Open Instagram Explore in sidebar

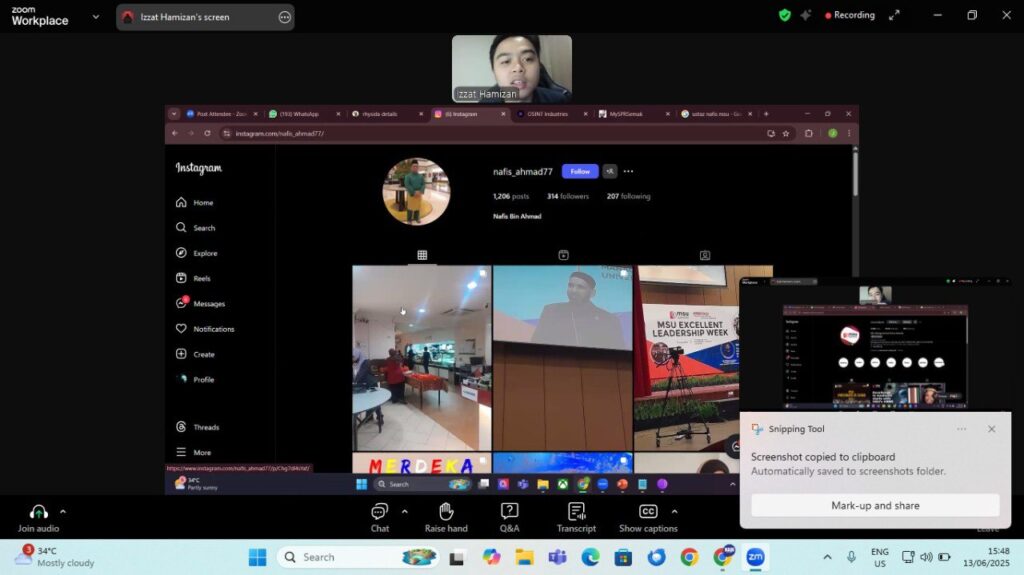pyautogui.click(x=197, y=253)
